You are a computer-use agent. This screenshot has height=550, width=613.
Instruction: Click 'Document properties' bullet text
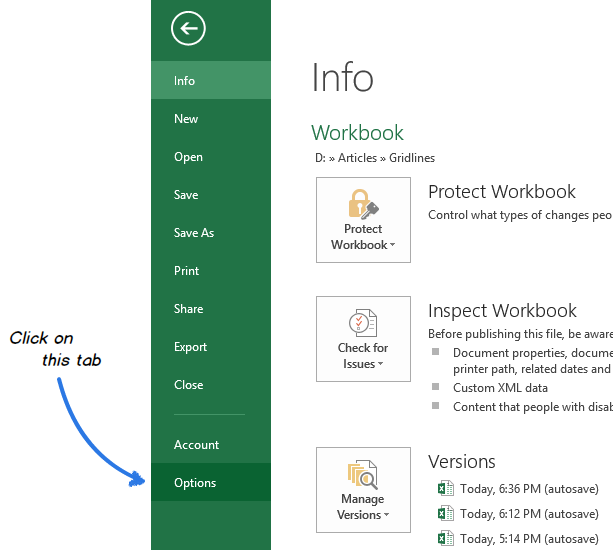[533, 353]
